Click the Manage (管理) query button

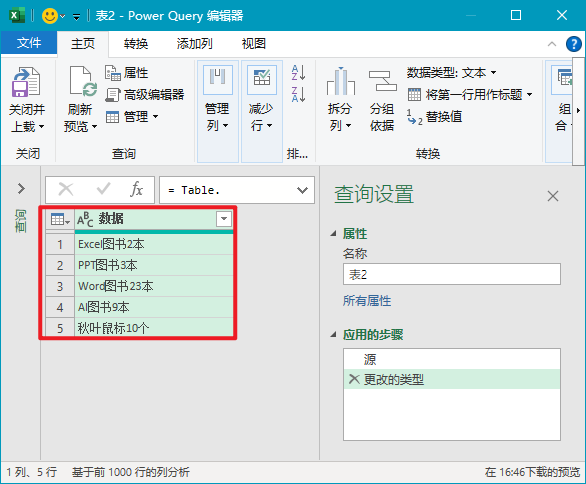[x=132, y=117]
